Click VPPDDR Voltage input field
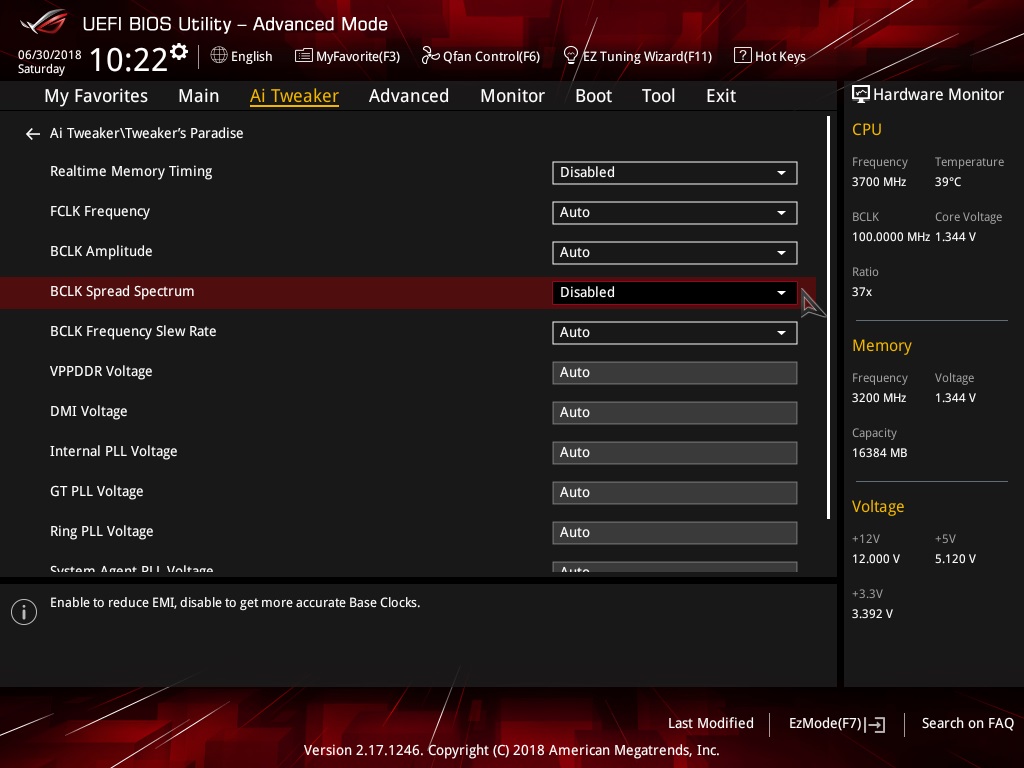This screenshot has width=1024, height=768. [x=675, y=372]
